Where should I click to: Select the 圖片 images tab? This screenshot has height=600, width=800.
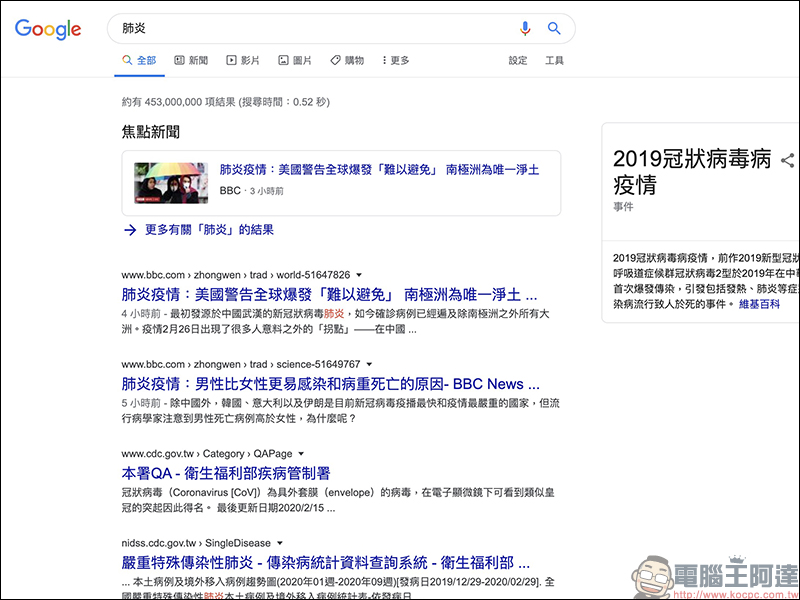click(x=295, y=61)
